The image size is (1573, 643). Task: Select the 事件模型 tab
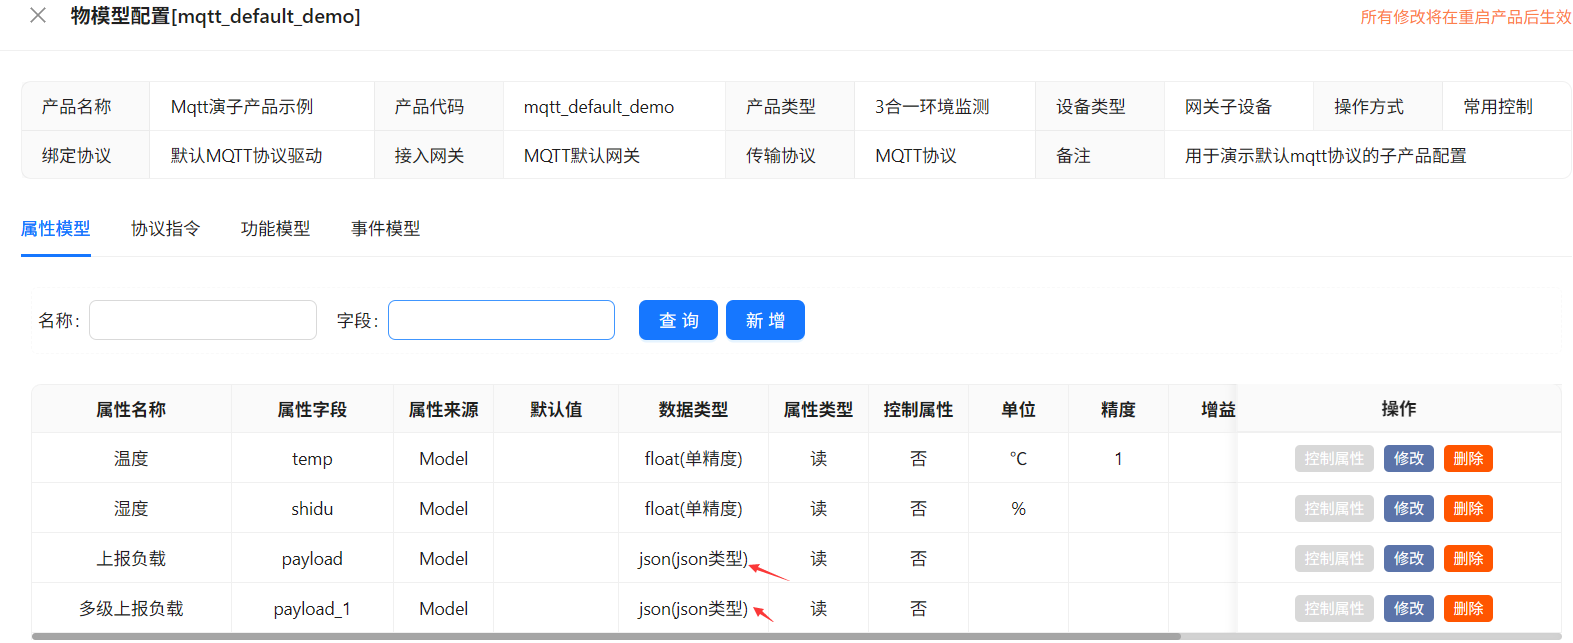385,229
